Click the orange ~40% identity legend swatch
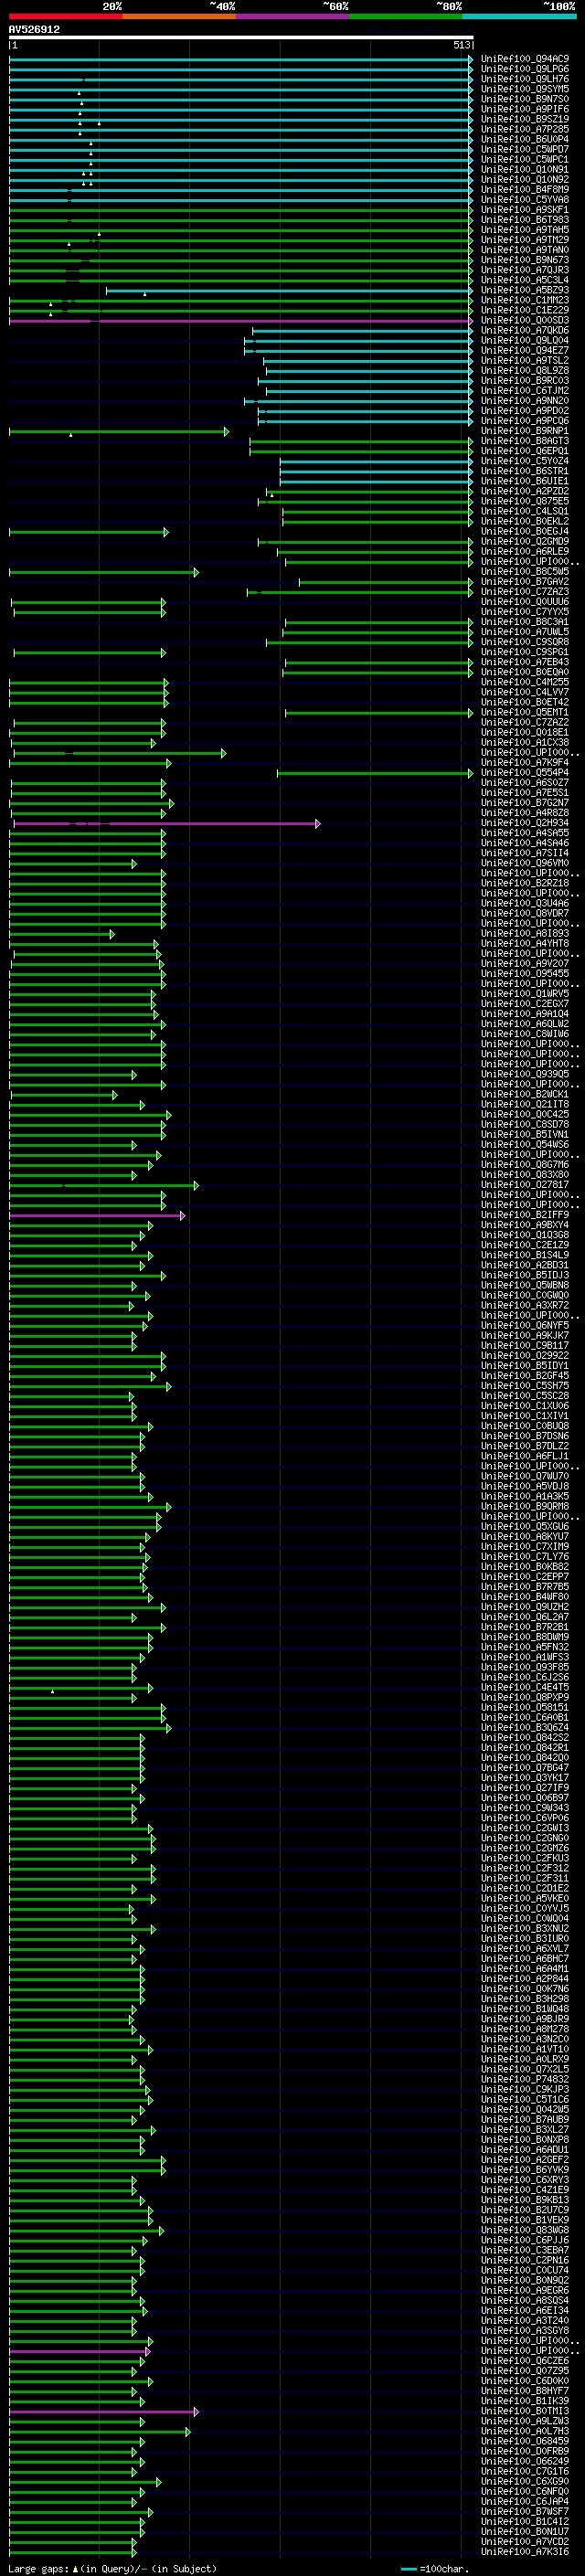Viewport: 585px width, 2576px height. tap(179, 16)
